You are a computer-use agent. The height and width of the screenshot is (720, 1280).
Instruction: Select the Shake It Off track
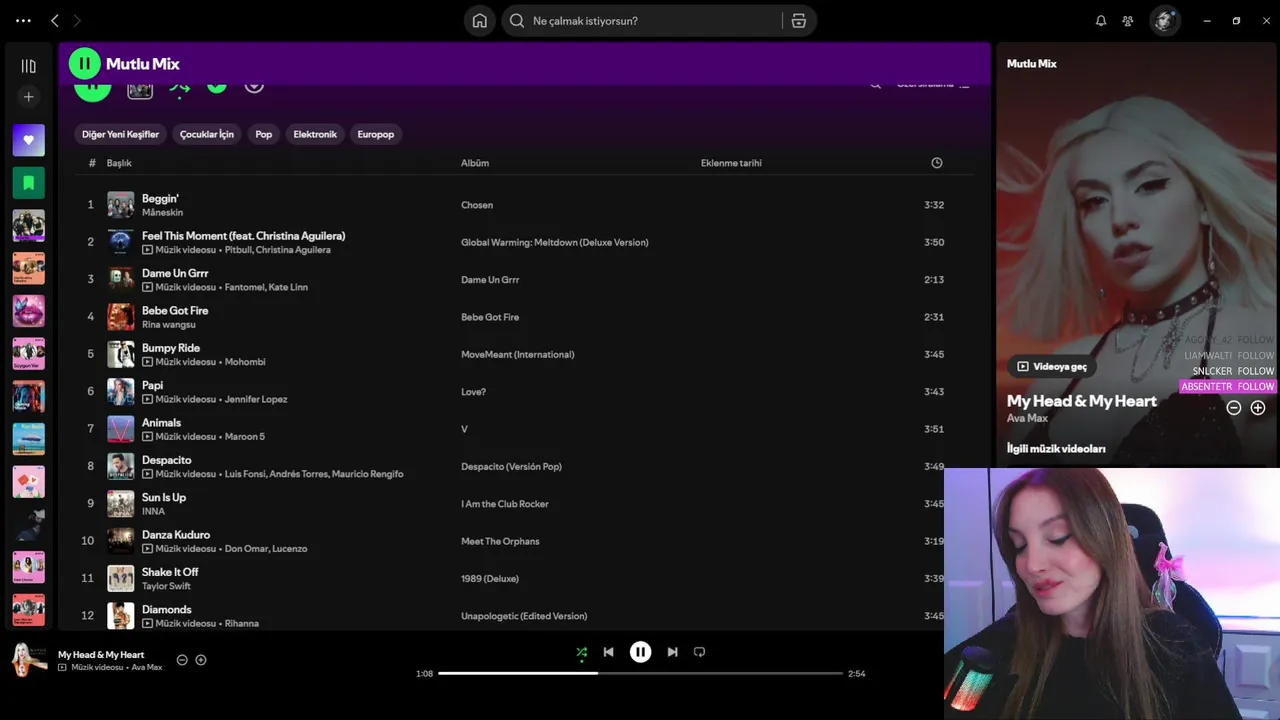[x=170, y=572]
